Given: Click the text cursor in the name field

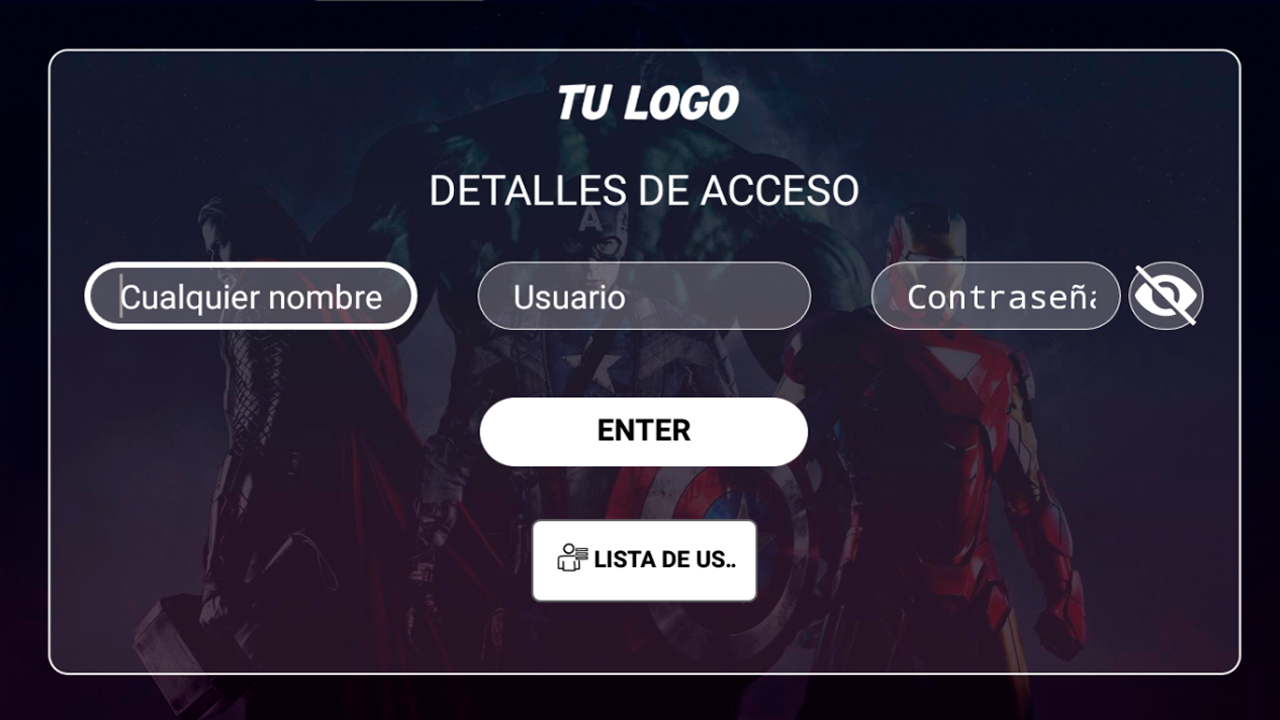Looking at the screenshot, I should coord(122,296).
